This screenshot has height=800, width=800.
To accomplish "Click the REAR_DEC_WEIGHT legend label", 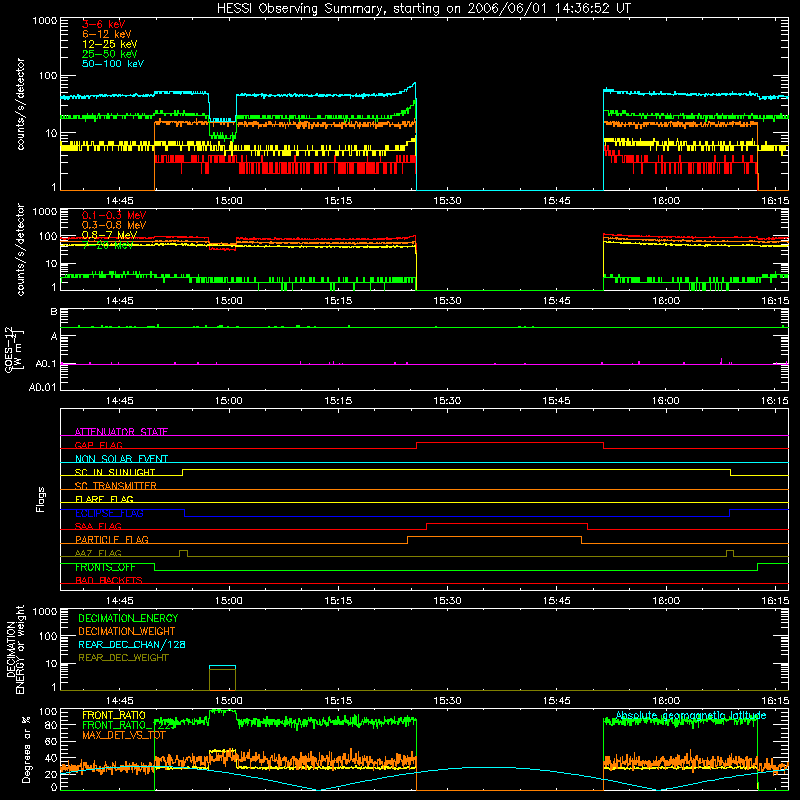I will click(123, 658).
